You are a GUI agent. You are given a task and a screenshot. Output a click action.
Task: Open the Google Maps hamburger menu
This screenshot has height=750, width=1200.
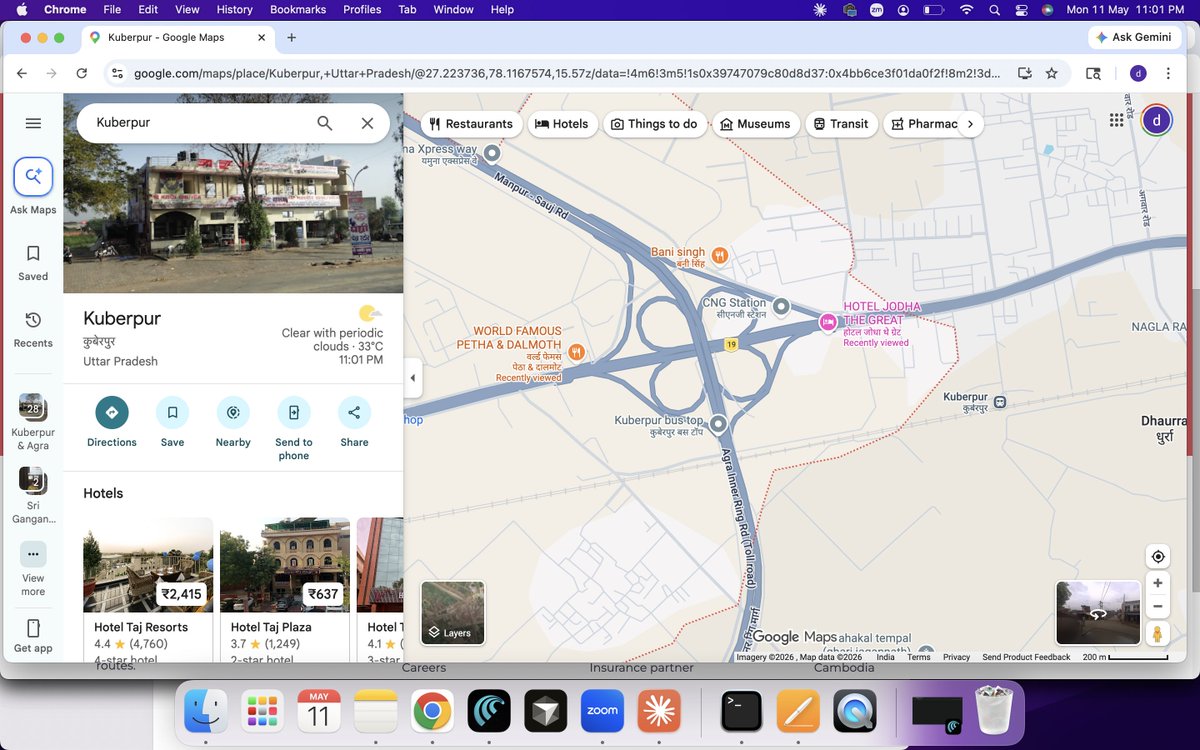click(33, 123)
